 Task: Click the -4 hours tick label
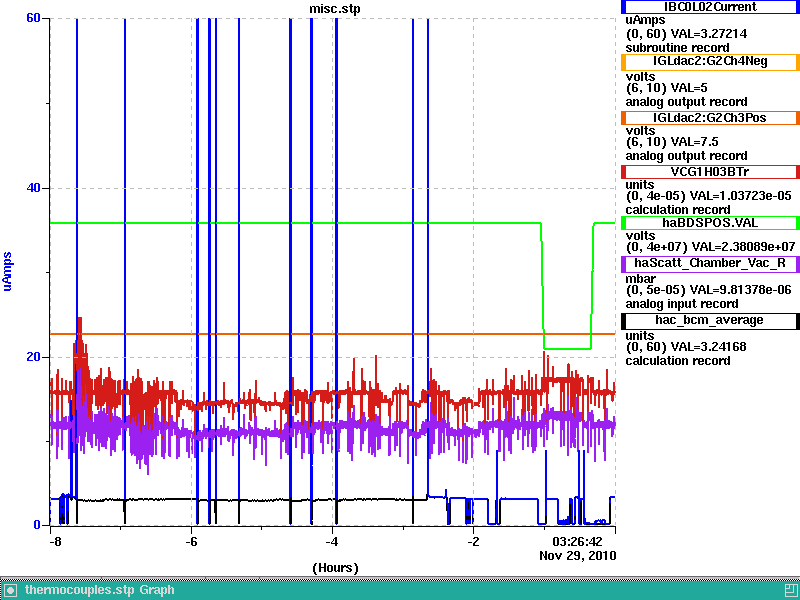(x=332, y=542)
